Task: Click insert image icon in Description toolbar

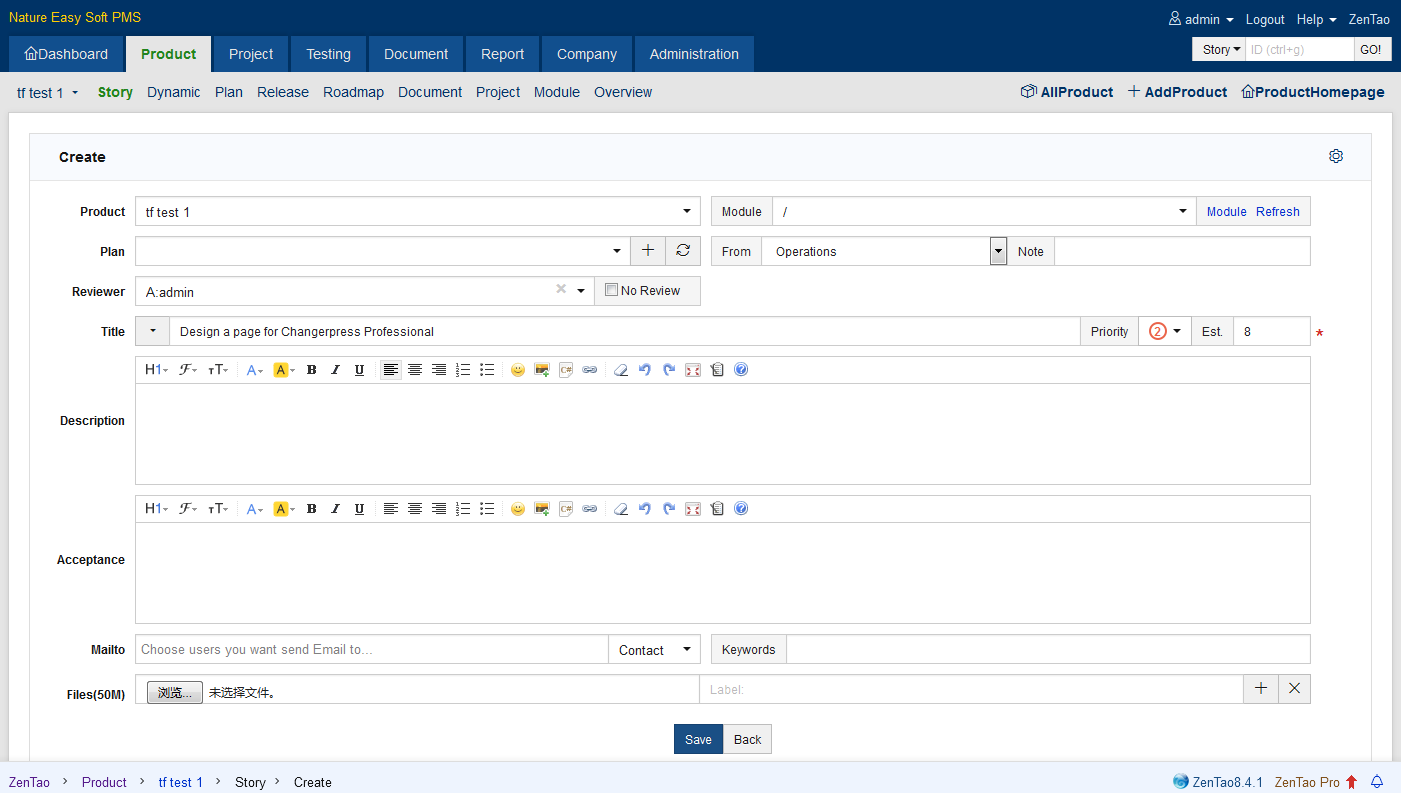Action: (542, 370)
